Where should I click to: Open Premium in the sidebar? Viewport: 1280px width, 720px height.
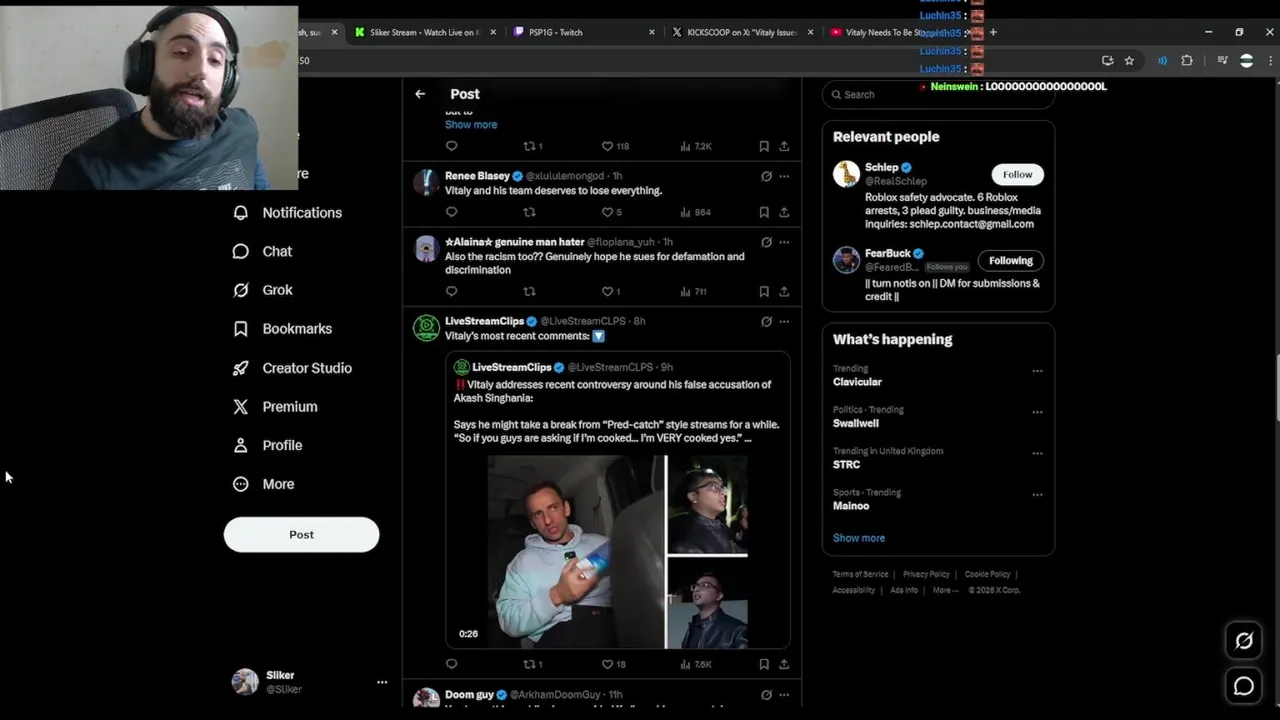coord(275,407)
